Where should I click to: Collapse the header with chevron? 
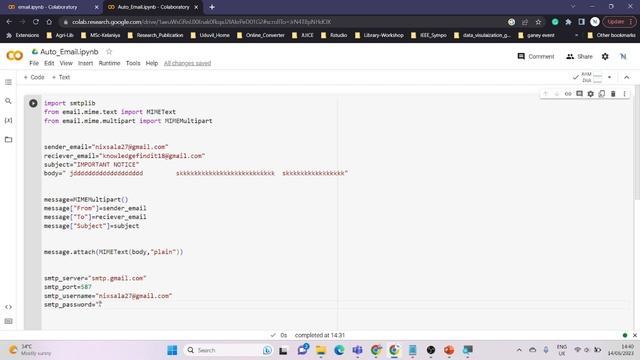coord(627,77)
